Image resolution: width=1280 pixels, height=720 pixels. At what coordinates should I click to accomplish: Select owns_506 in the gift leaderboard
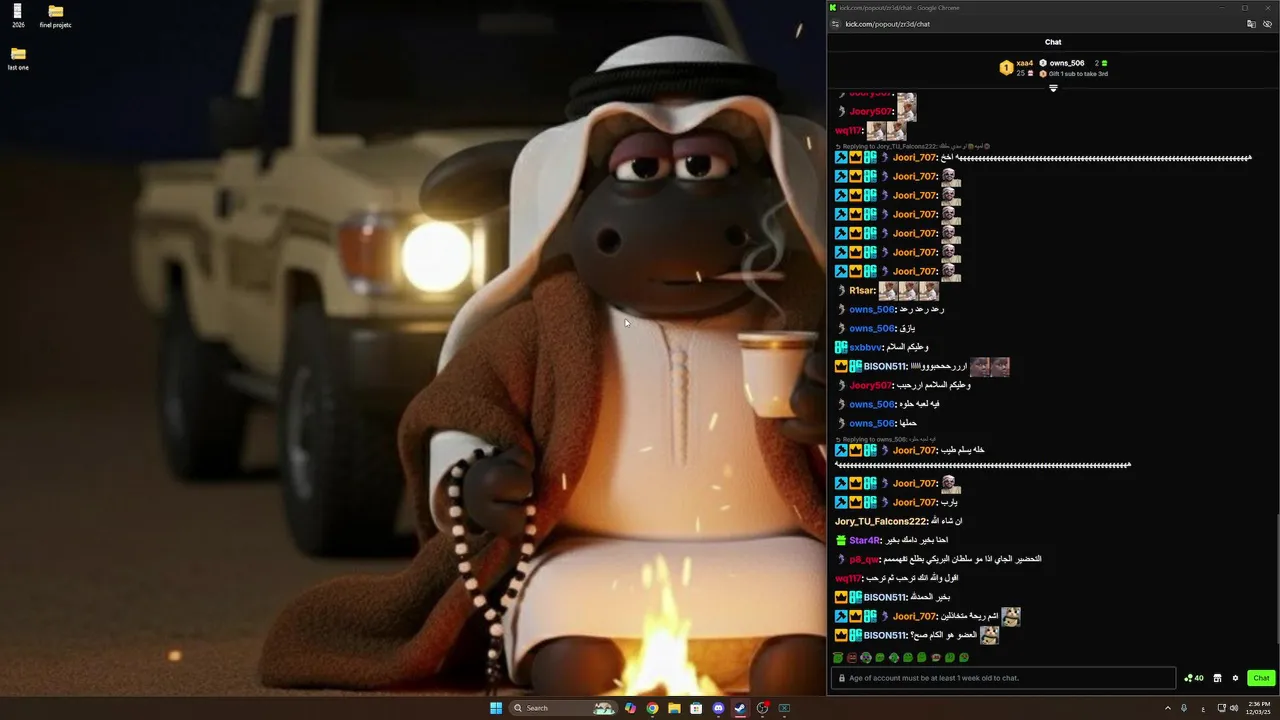point(1067,63)
